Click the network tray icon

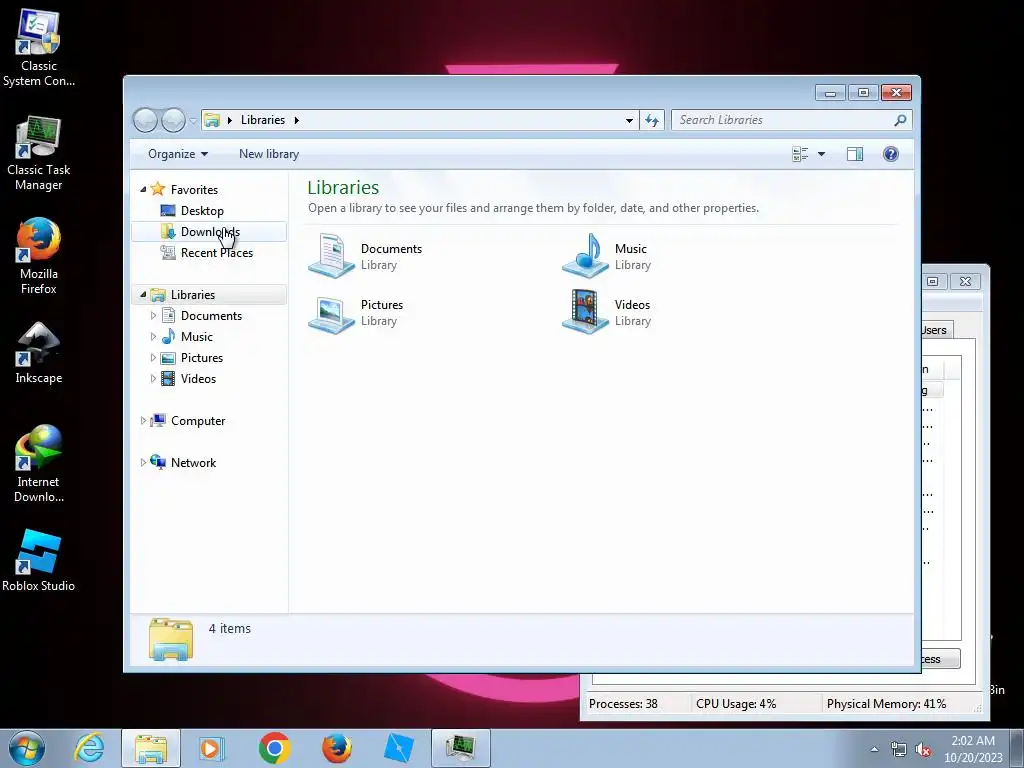pos(899,750)
